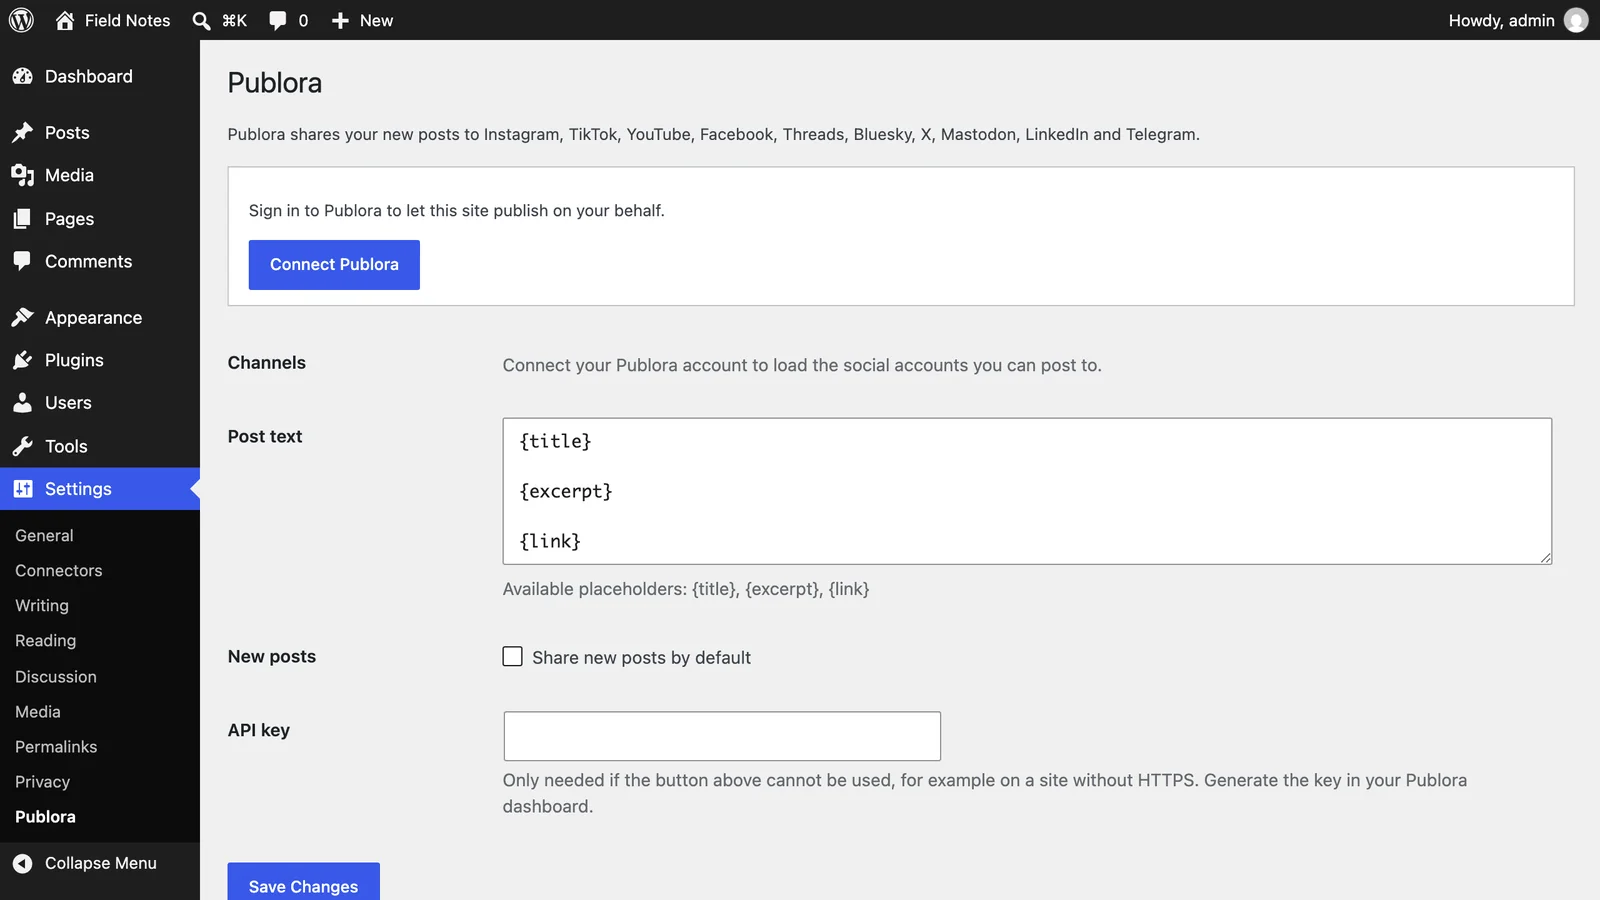Enable Share new posts by default
The image size is (1600, 900).
point(512,657)
